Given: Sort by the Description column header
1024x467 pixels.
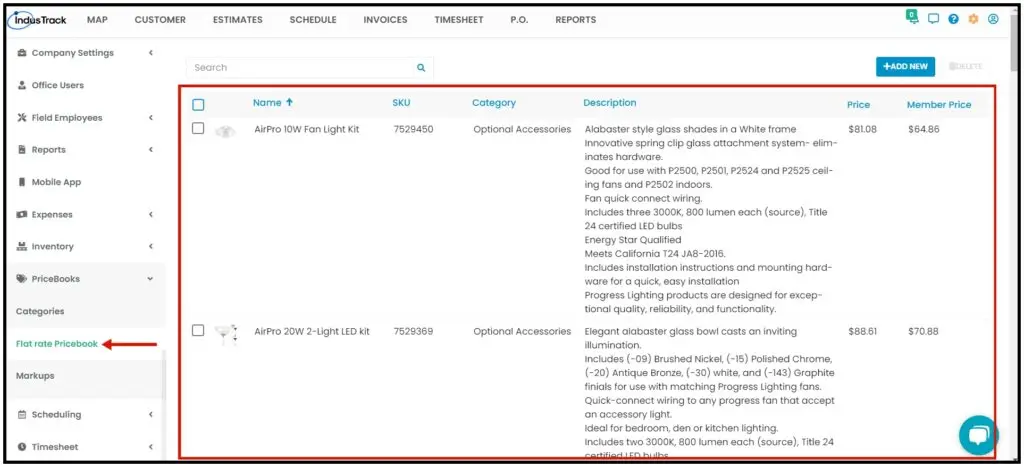Looking at the screenshot, I should pos(609,103).
